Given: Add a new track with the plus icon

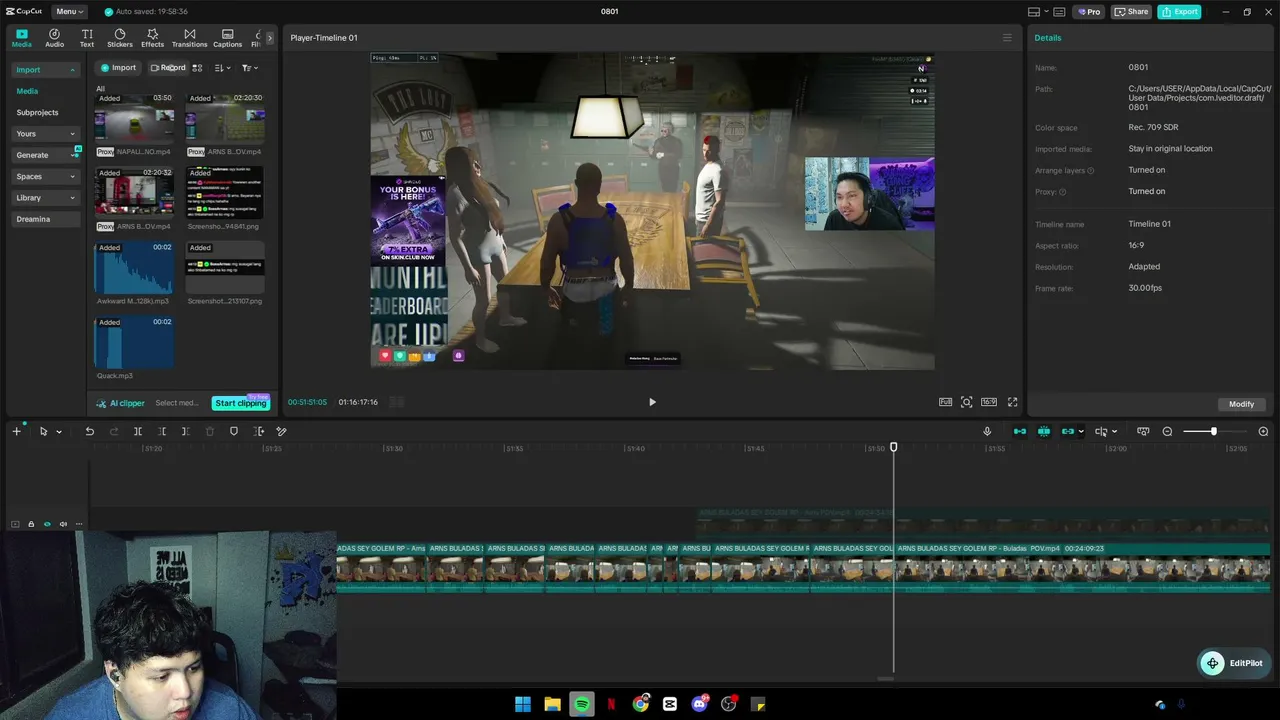Looking at the screenshot, I should point(16,431).
